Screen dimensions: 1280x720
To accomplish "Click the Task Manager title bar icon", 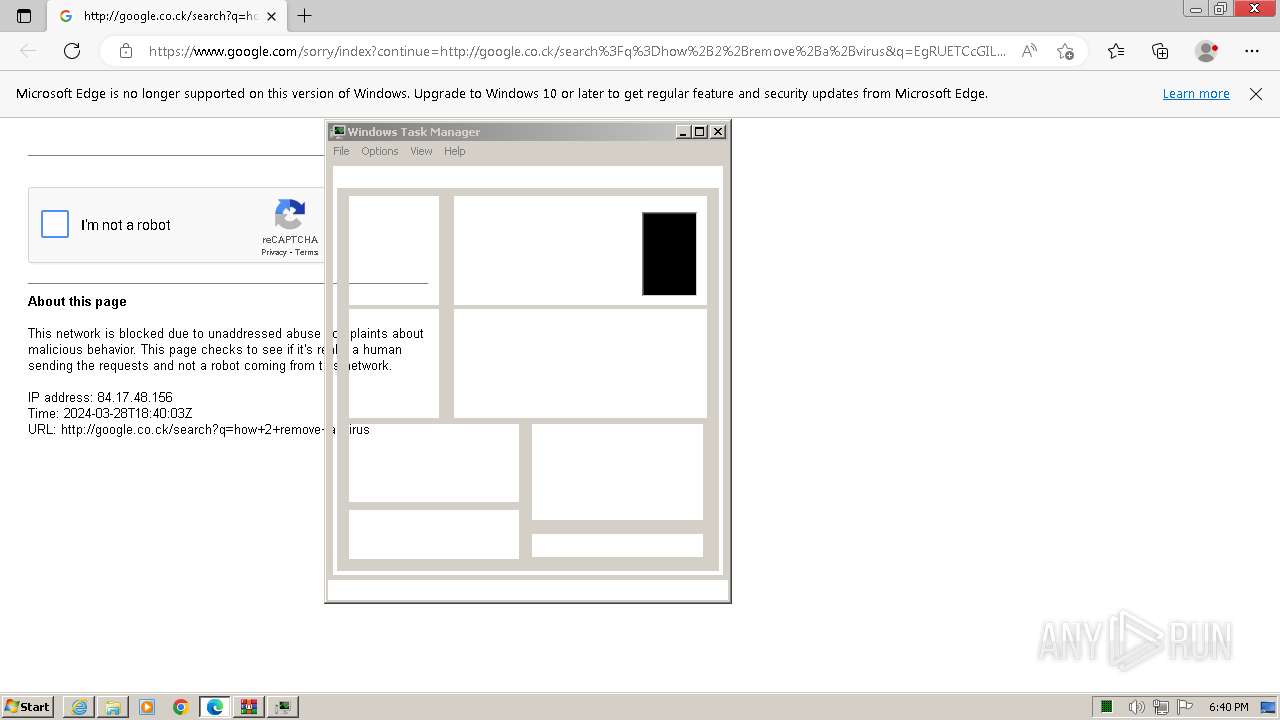I will 339,131.
